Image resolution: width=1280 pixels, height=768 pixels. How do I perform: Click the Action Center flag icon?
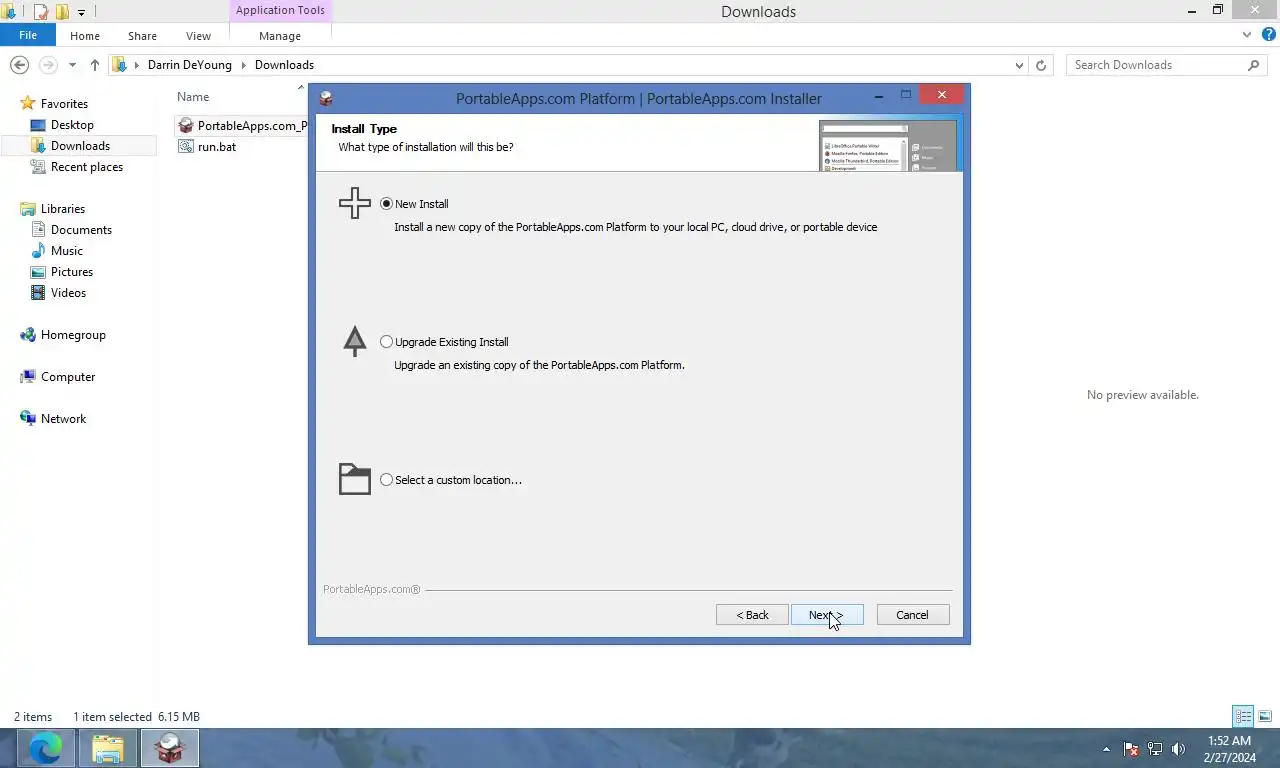1131,748
